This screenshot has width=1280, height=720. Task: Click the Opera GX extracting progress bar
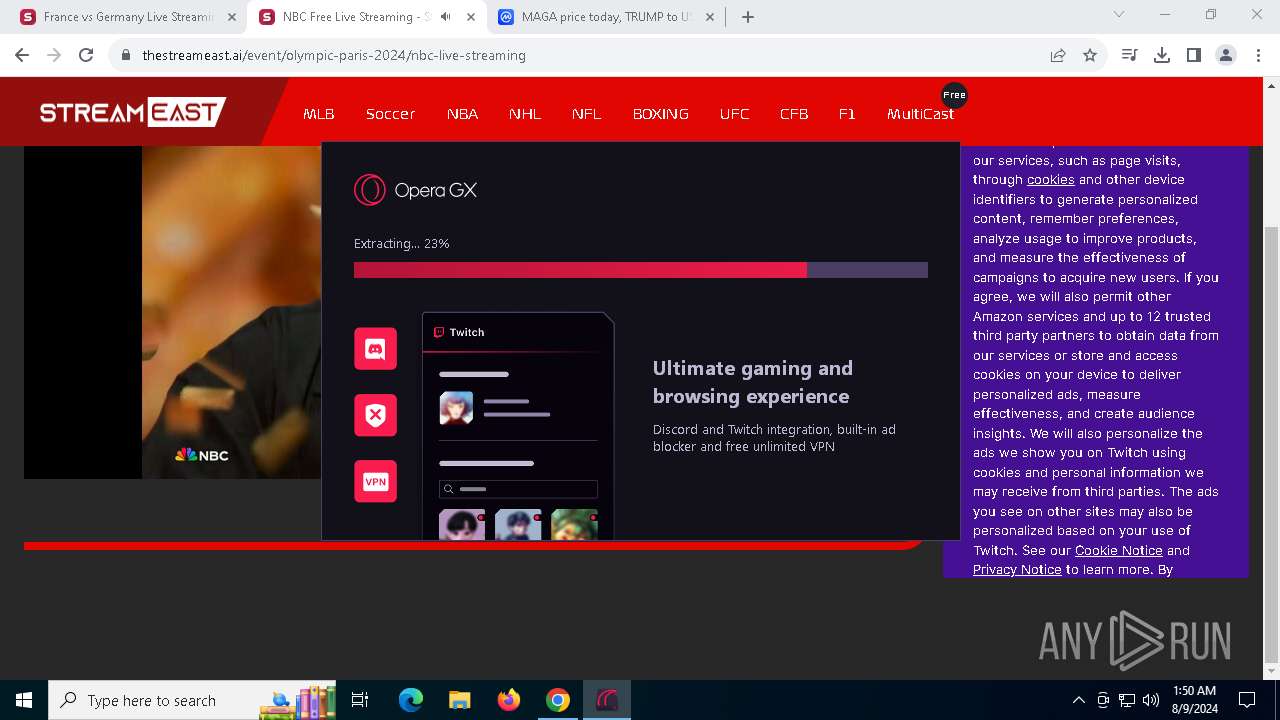(641, 270)
